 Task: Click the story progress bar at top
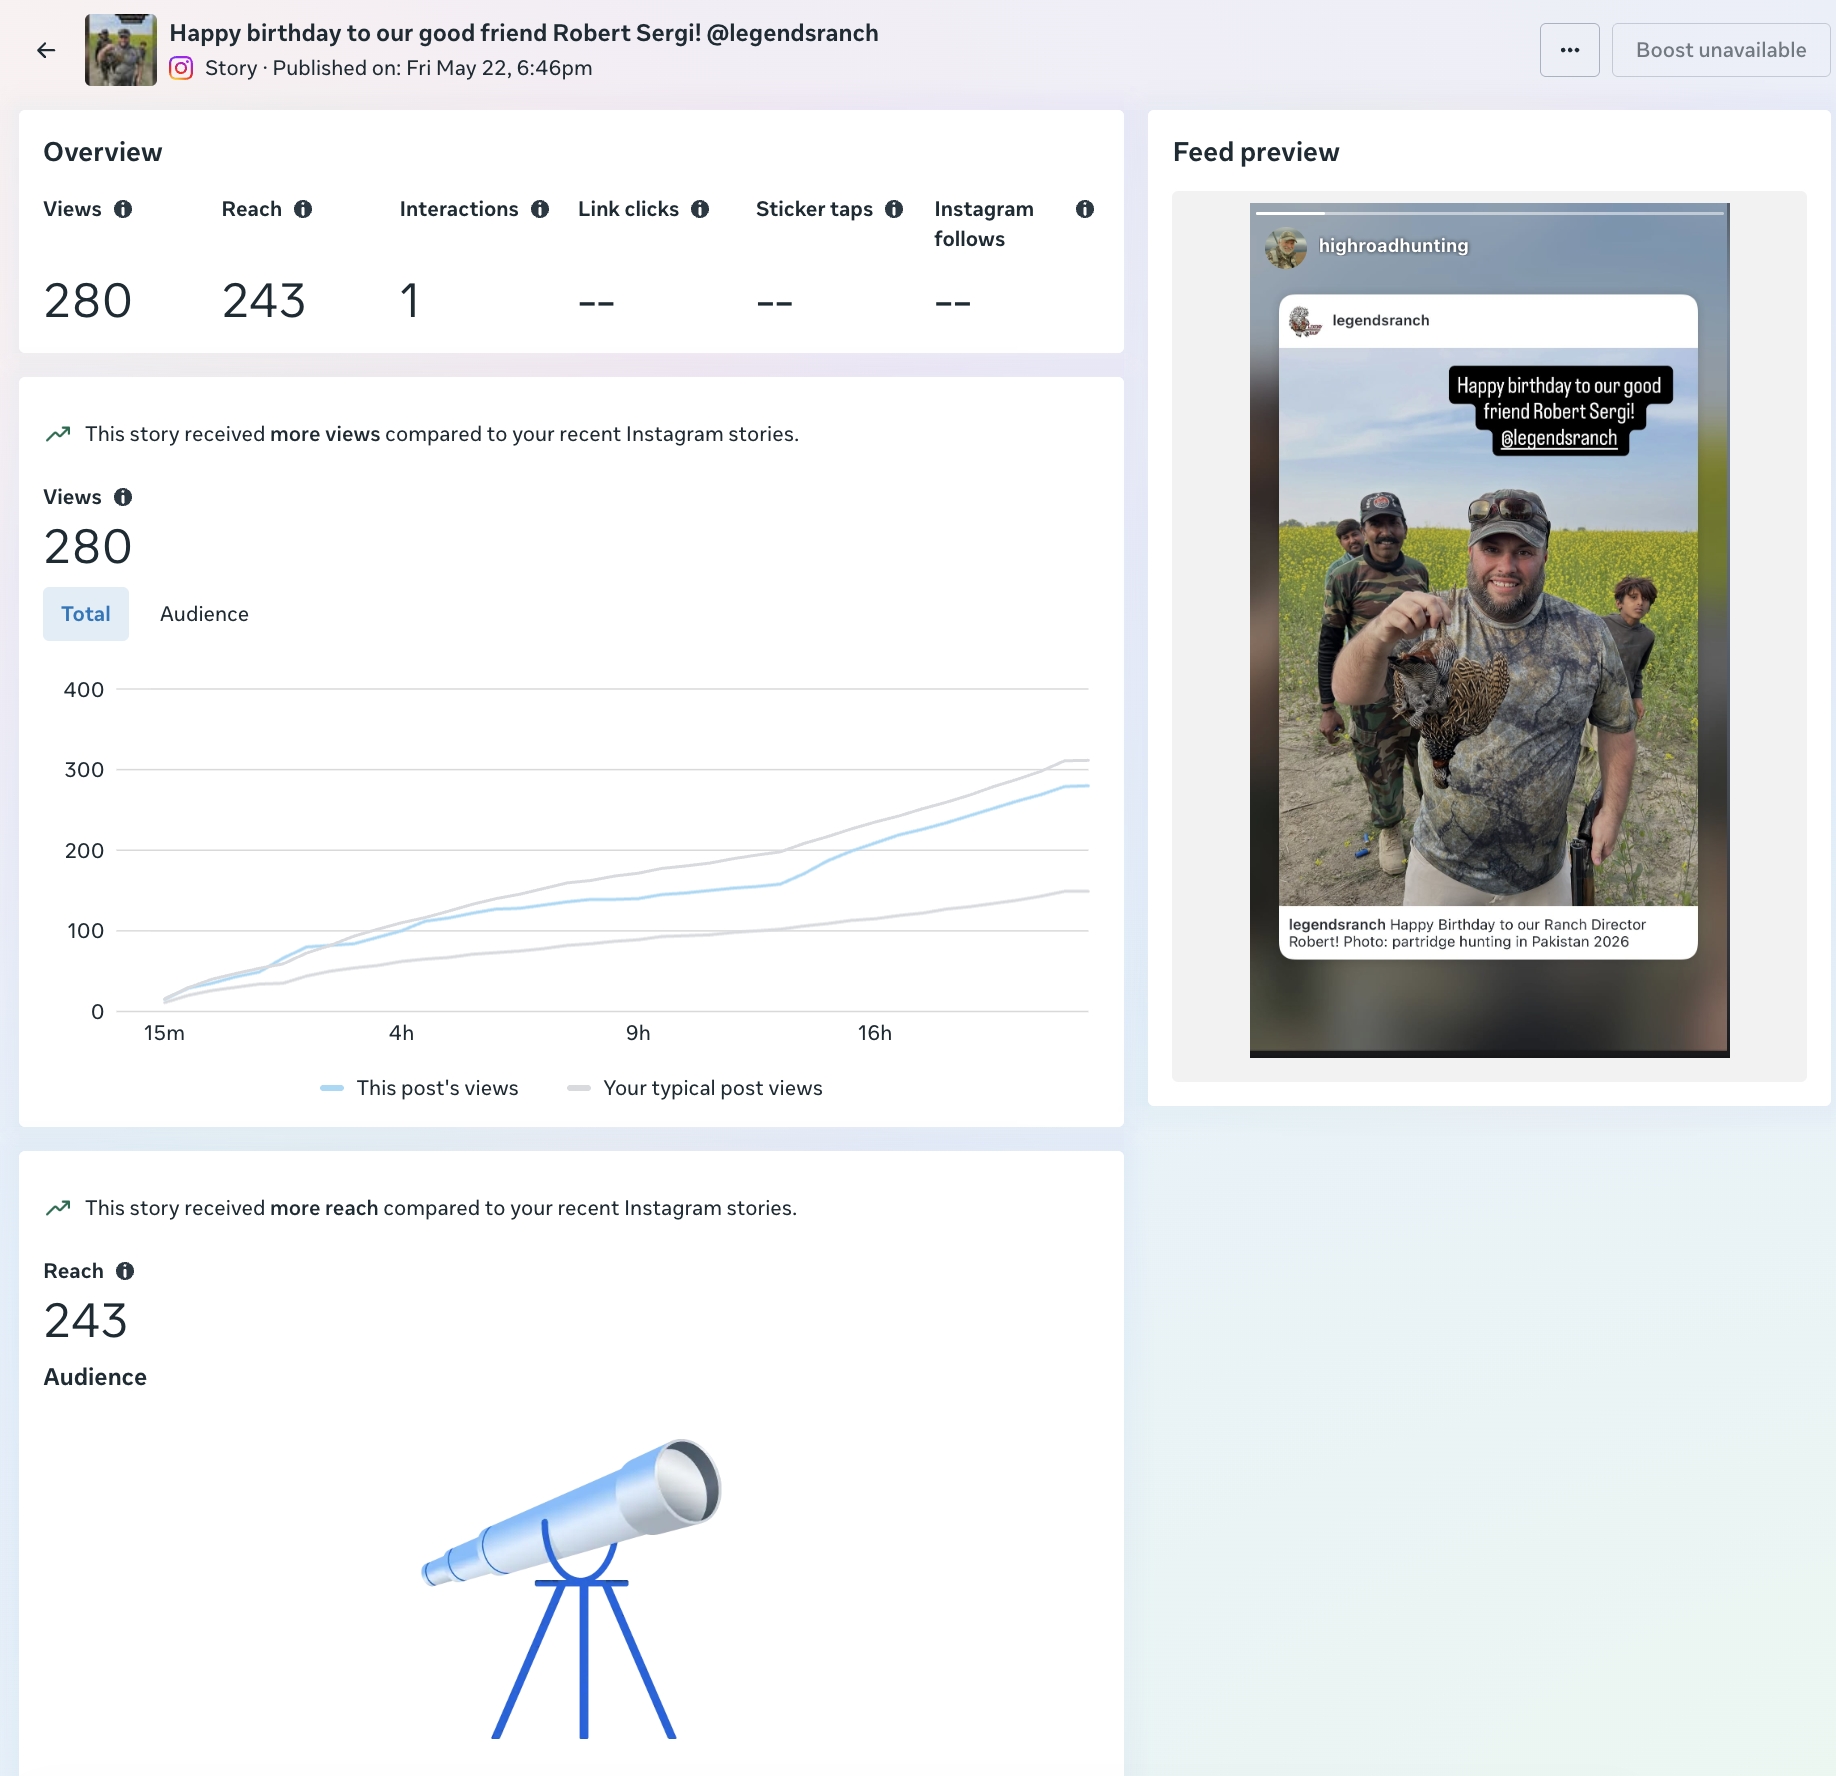coord(1490,213)
